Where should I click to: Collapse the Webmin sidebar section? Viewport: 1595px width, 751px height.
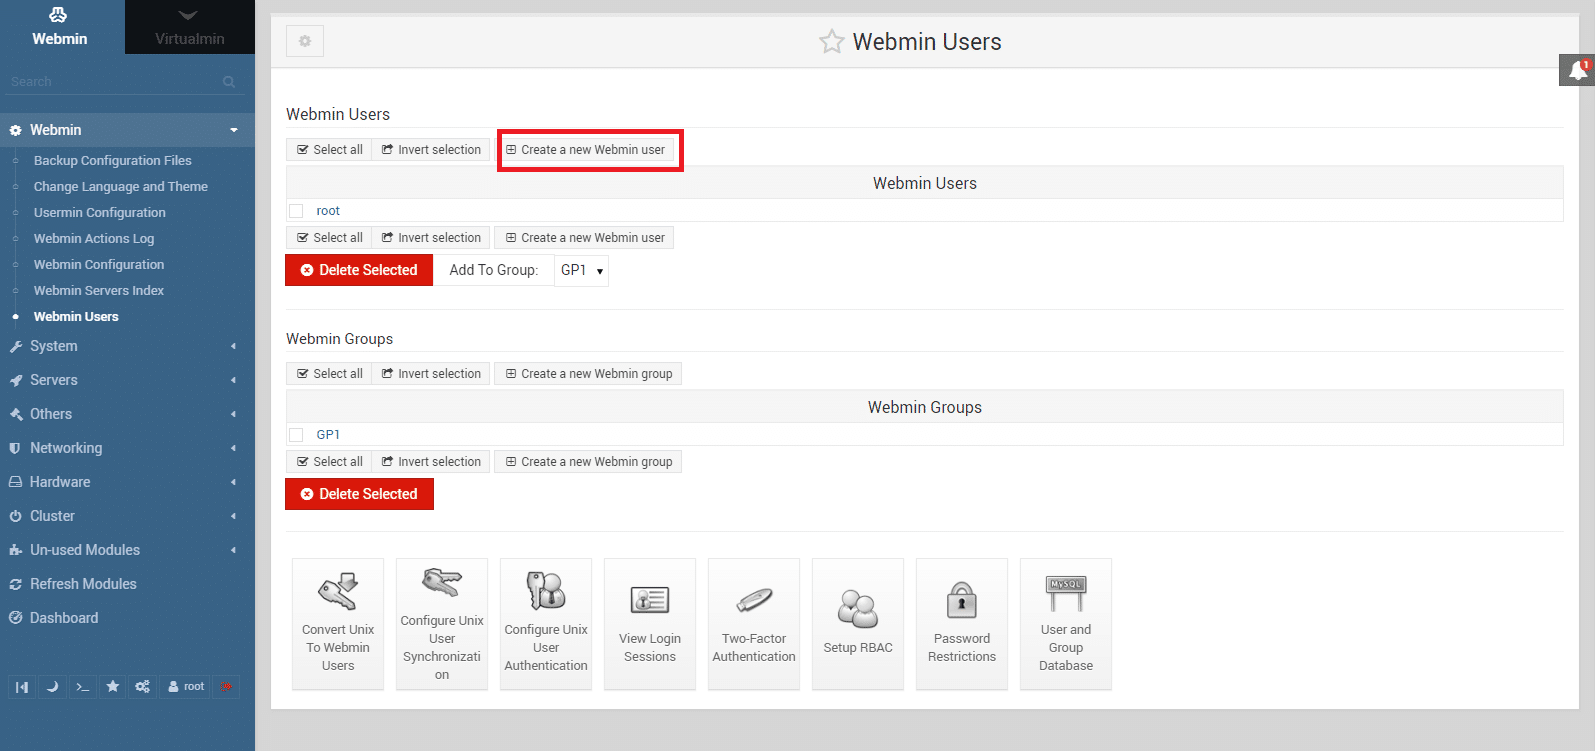pyautogui.click(x=127, y=130)
